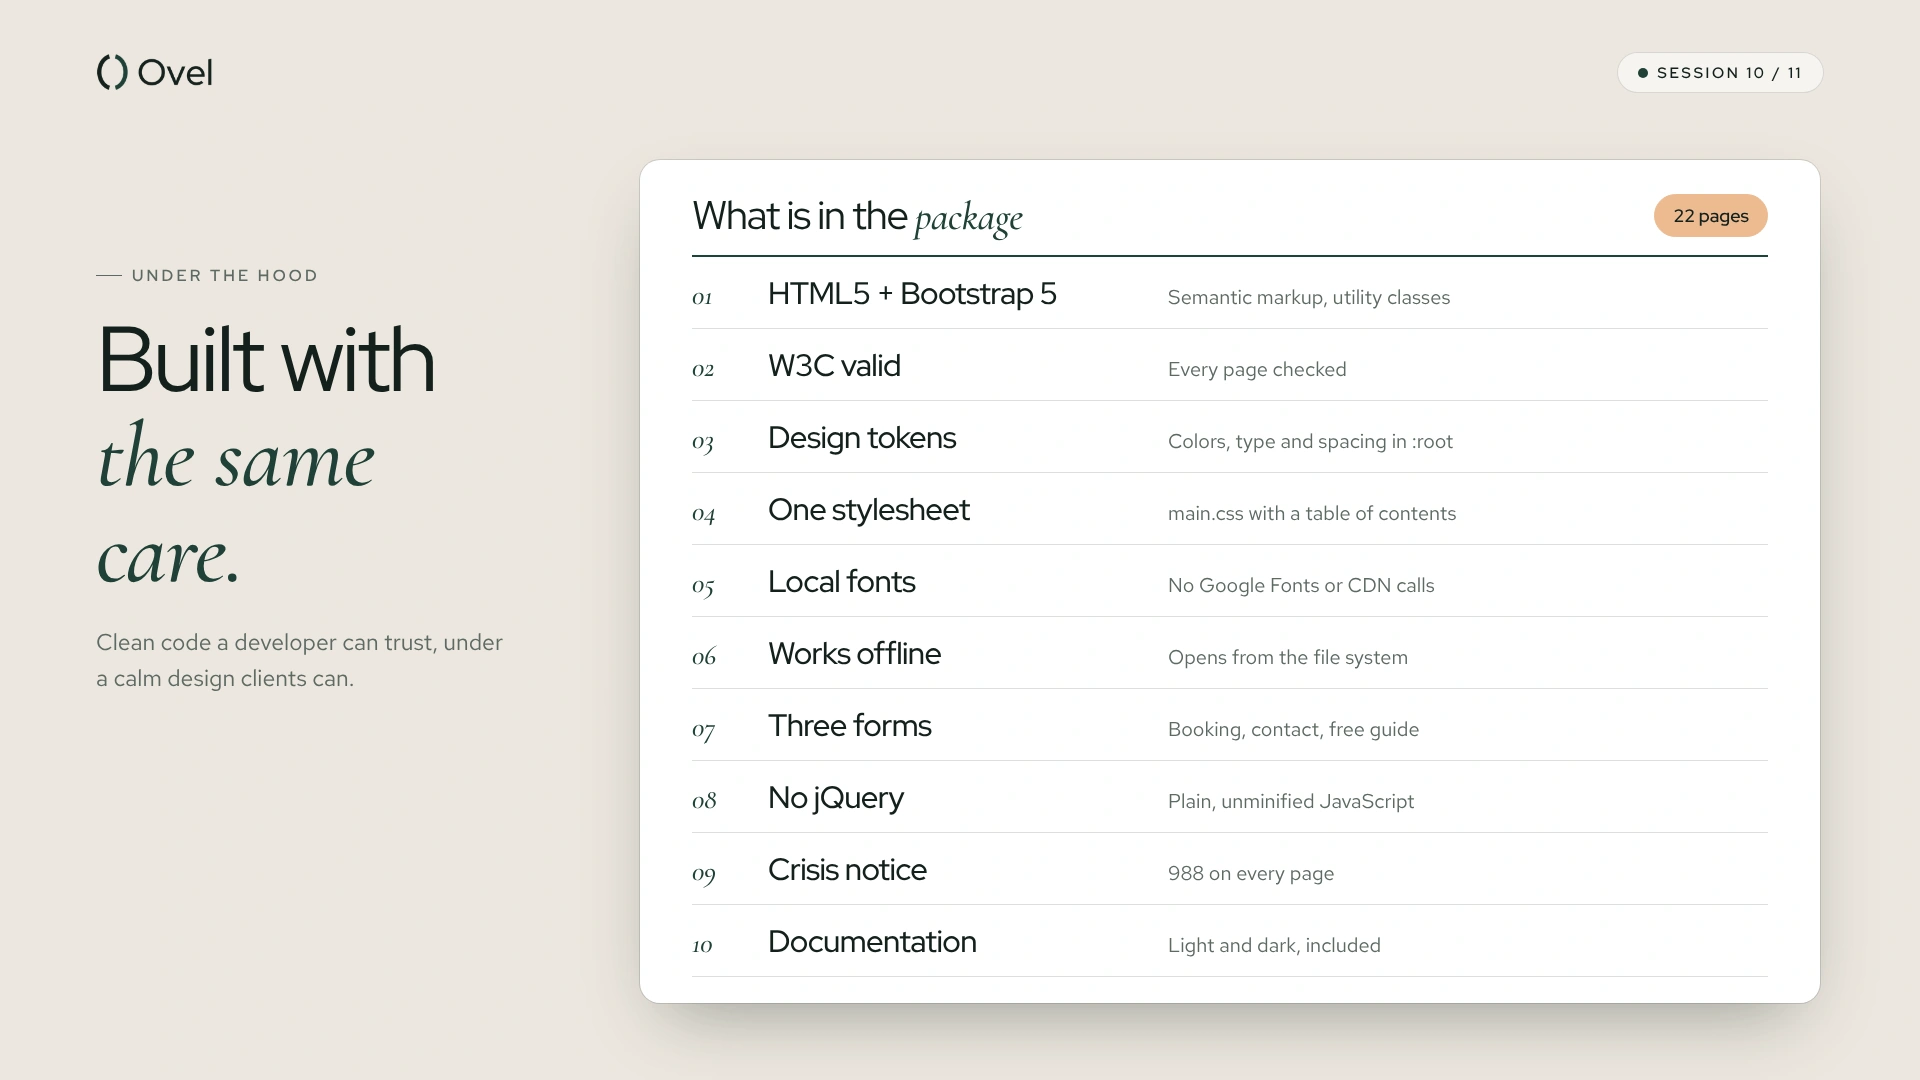Viewport: 1920px width, 1080px height.
Task: Click the Session 10 / 11 badge
Action: (1720, 73)
